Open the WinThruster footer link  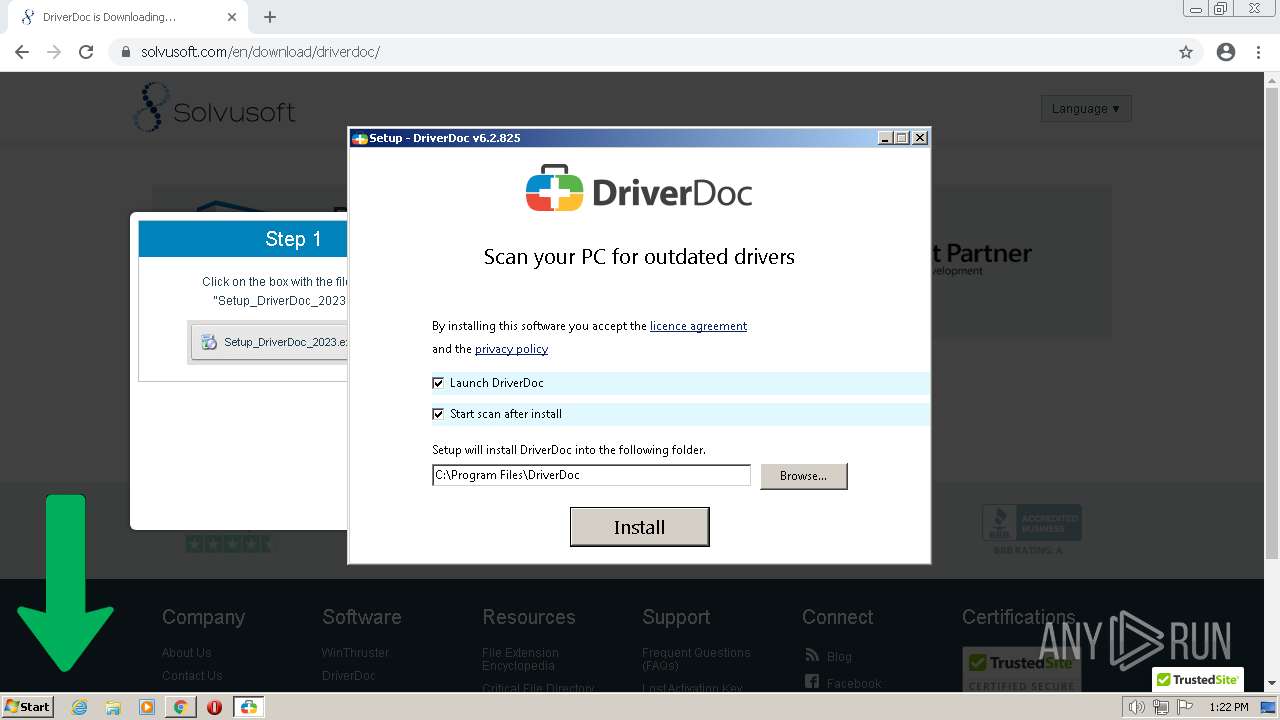pos(355,653)
